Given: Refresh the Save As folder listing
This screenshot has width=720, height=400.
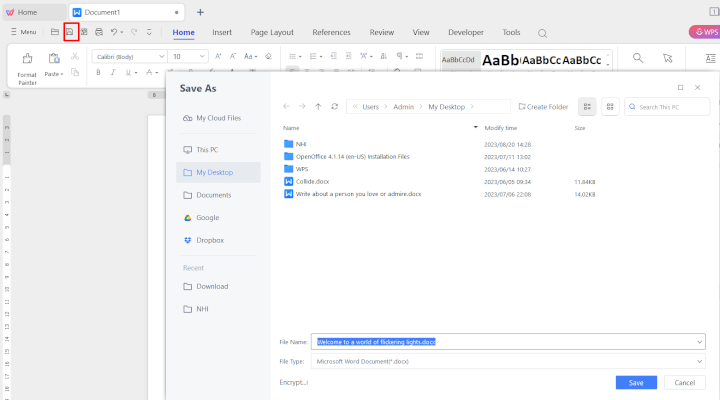Looking at the screenshot, I should point(334,106).
